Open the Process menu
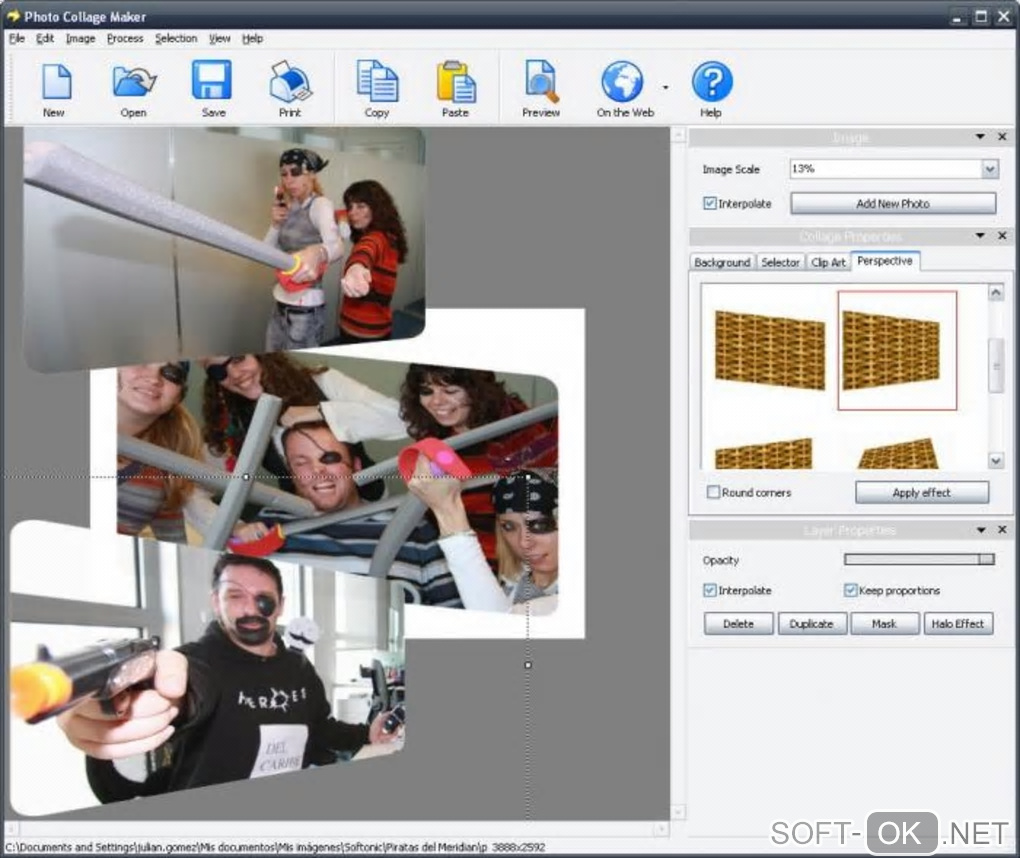1020x858 pixels. coord(125,39)
